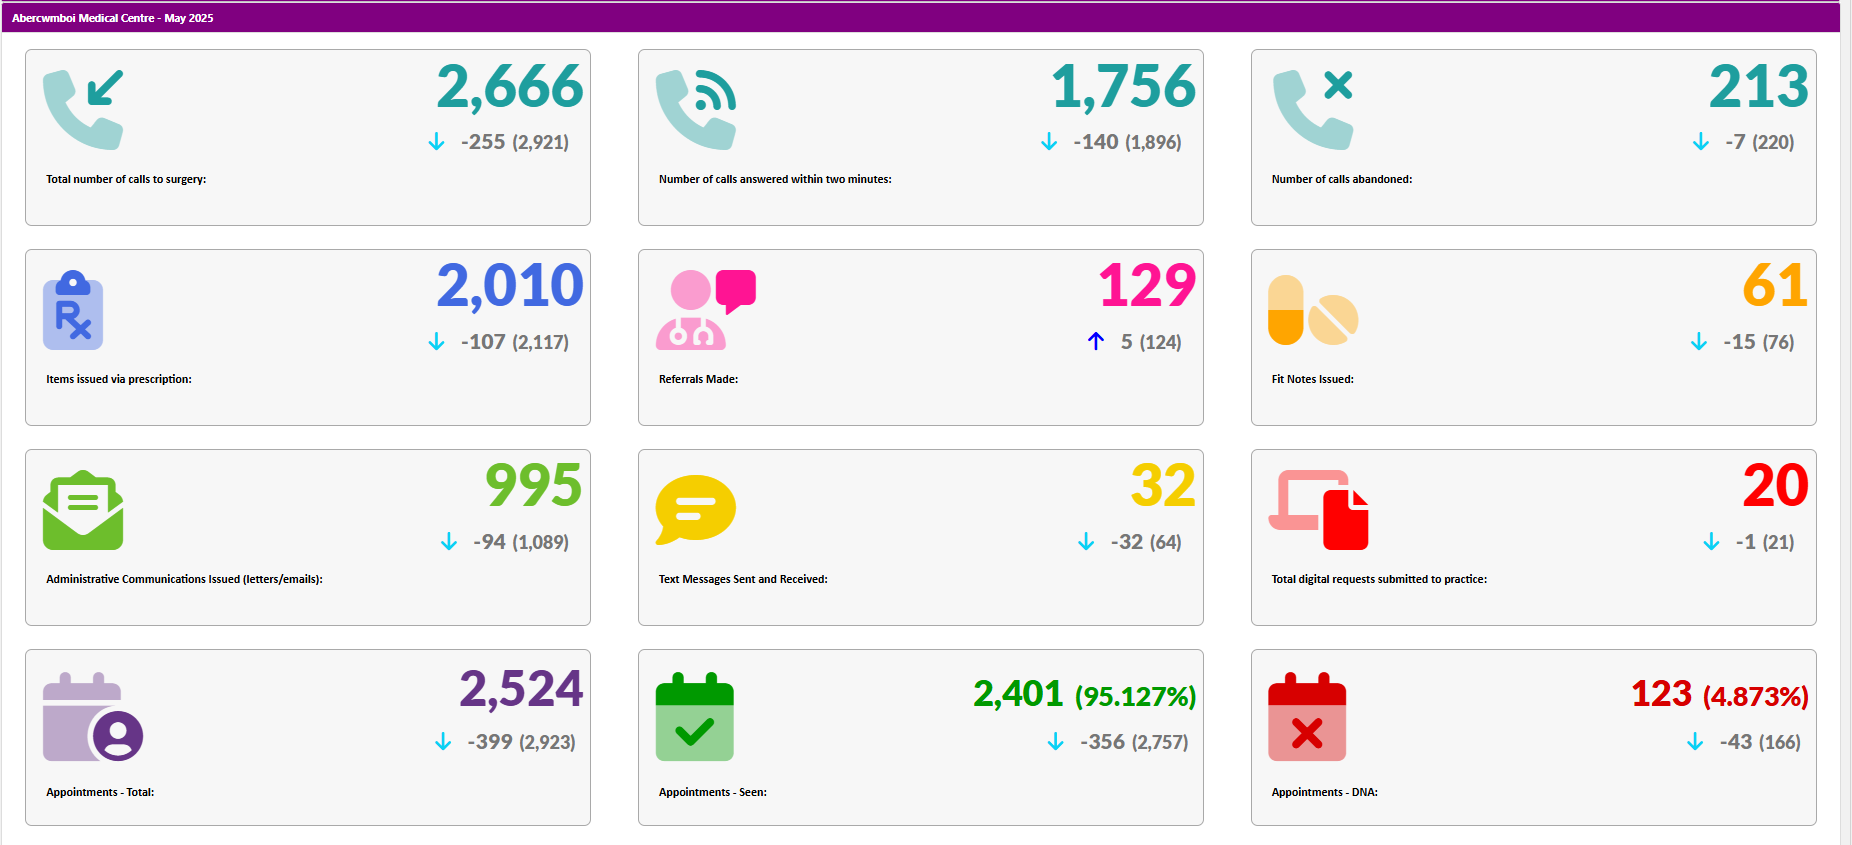Click the 2,666 total calls value
The width and height of the screenshot is (1852, 845).
coord(510,87)
